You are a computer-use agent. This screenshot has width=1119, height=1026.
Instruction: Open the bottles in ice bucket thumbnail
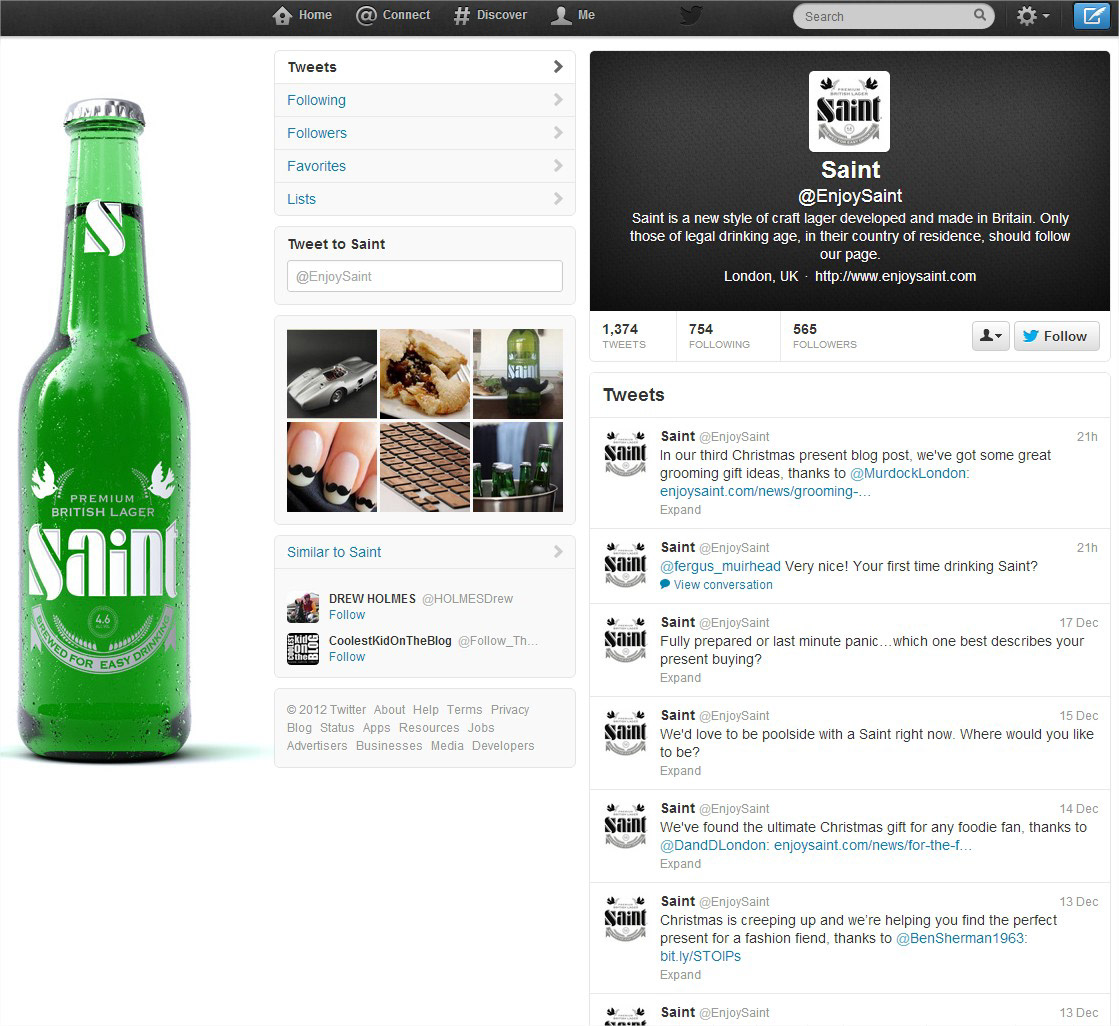[x=518, y=467]
